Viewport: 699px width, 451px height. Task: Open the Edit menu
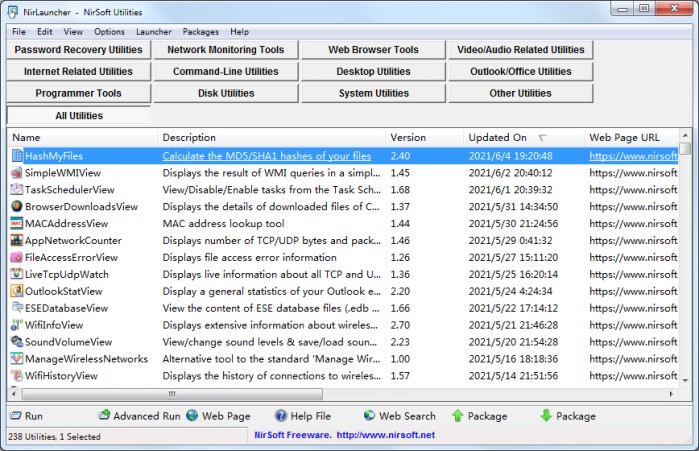45,32
